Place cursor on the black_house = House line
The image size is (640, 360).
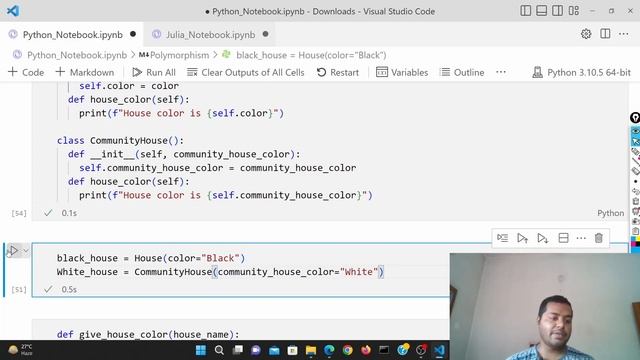tap(151, 258)
